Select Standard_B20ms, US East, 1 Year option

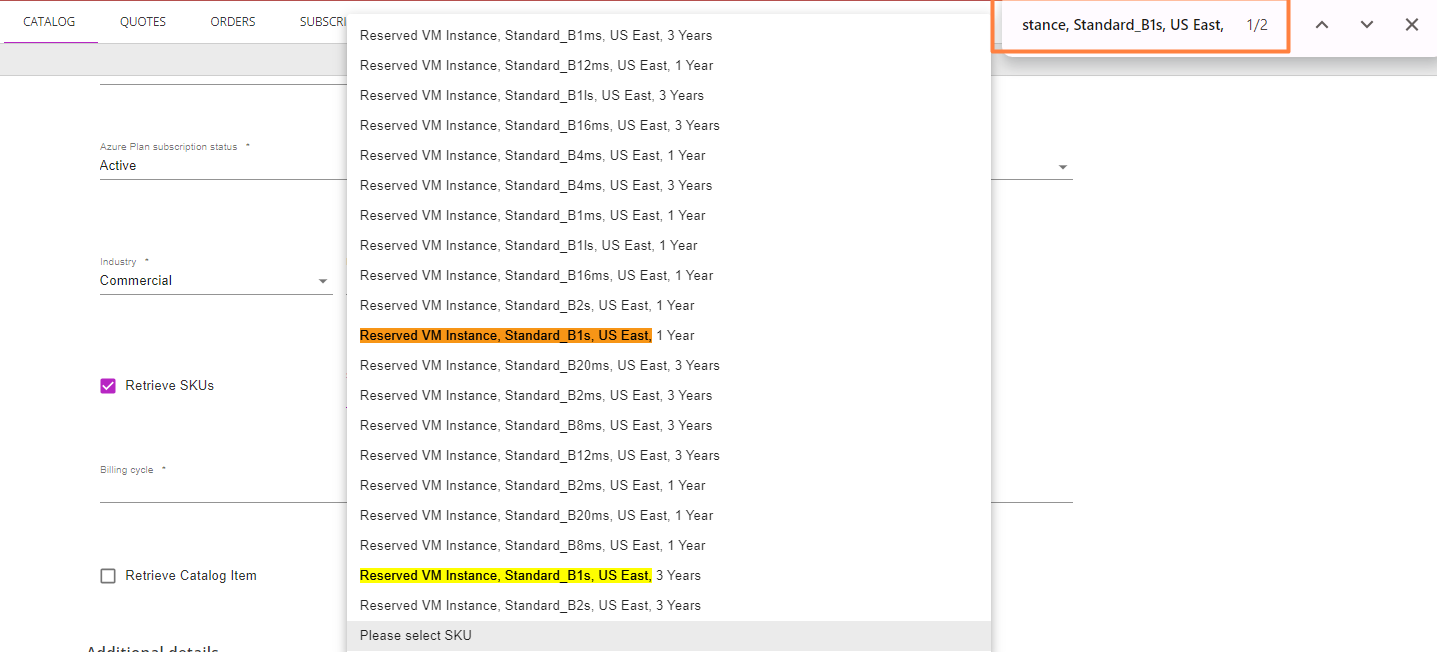click(669, 516)
